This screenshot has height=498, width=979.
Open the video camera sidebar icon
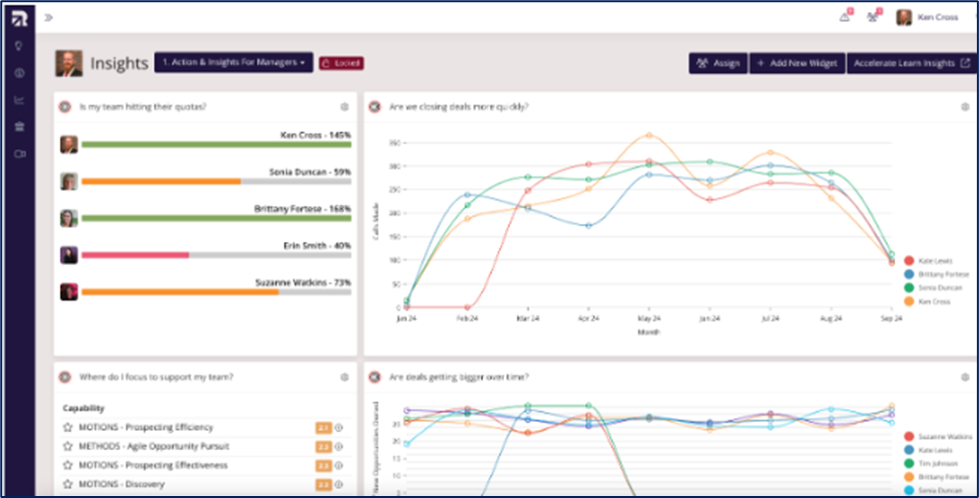[19, 154]
